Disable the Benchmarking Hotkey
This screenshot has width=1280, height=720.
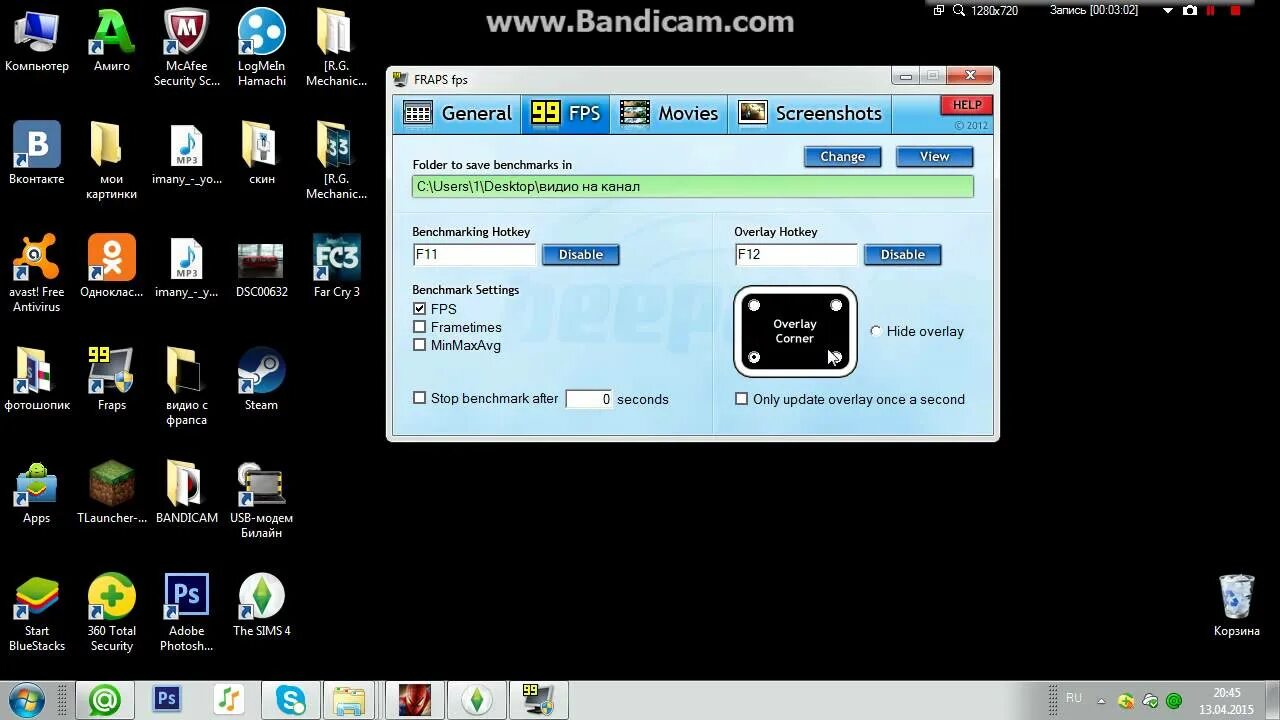tap(580, 255)
